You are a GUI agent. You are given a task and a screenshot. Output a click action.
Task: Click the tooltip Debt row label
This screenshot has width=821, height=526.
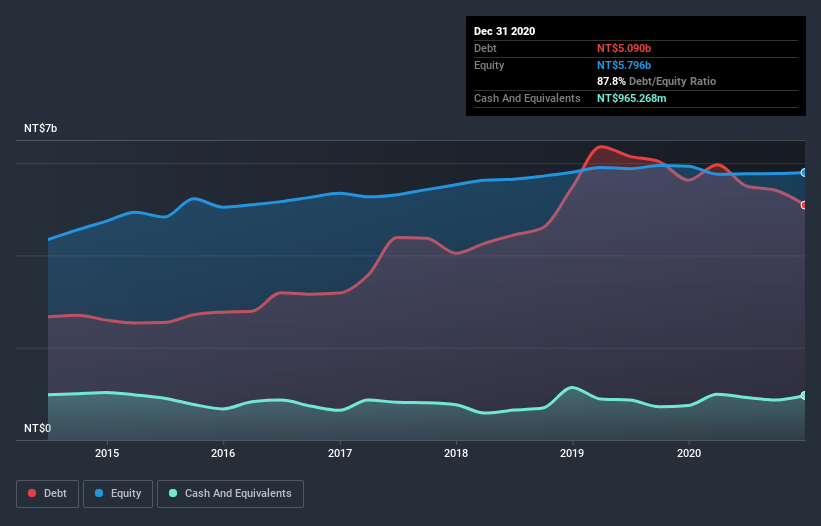pos(485,48)
